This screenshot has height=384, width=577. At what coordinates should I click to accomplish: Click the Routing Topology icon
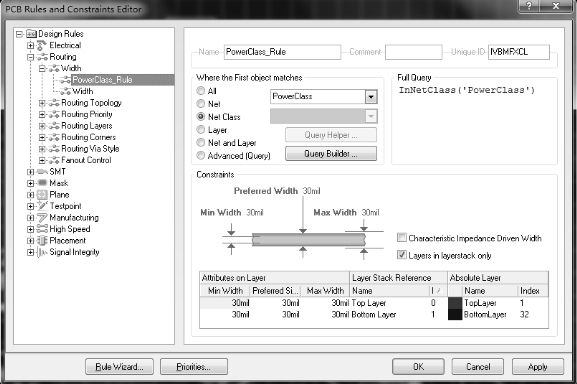54,103
